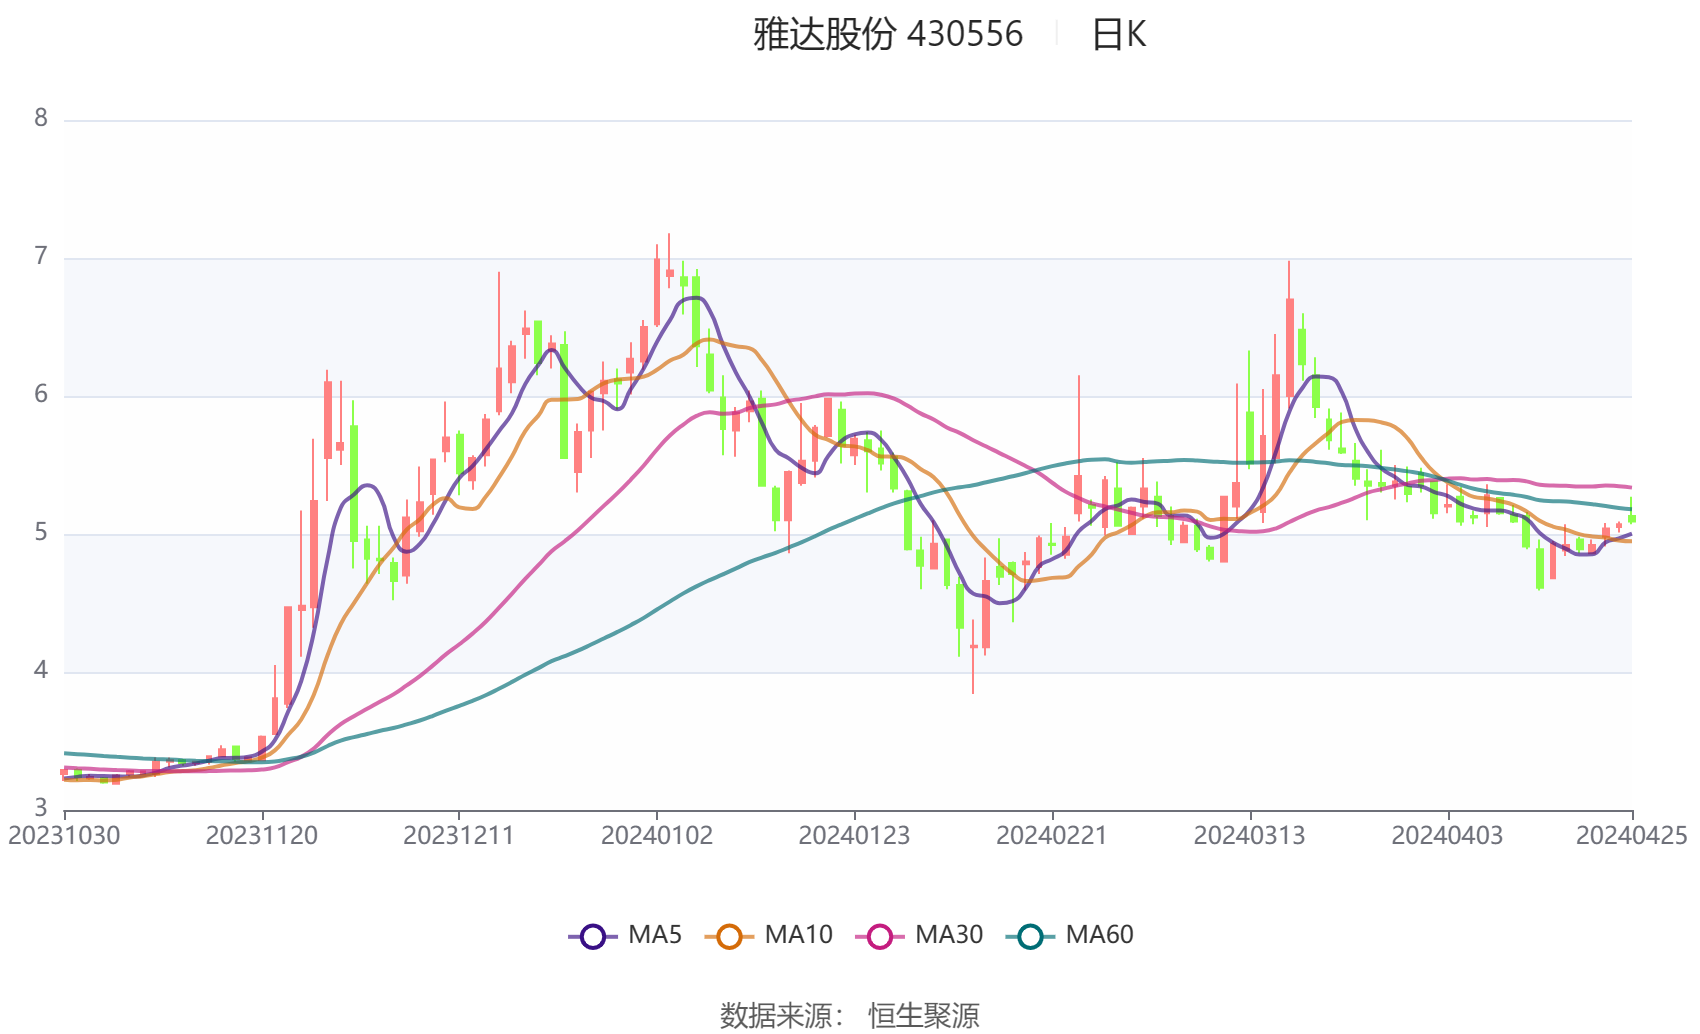The width and height of the screenshot is (1700, 1034).
Task: Click the data source text 恒生聚源
Action: click(x=924, y=1016)
